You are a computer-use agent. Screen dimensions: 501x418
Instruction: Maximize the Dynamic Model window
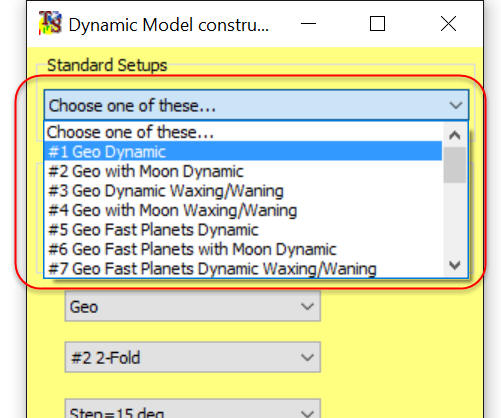point(377,24)
